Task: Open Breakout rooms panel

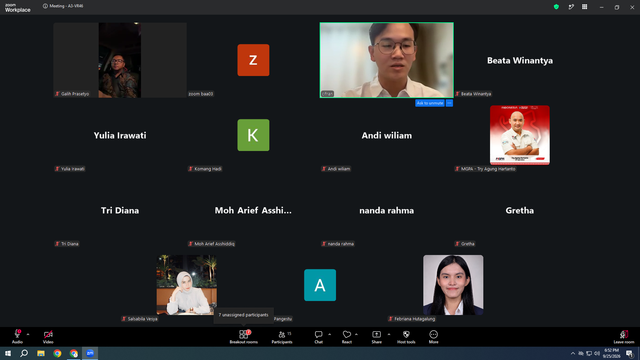Action: pos(243,336)
